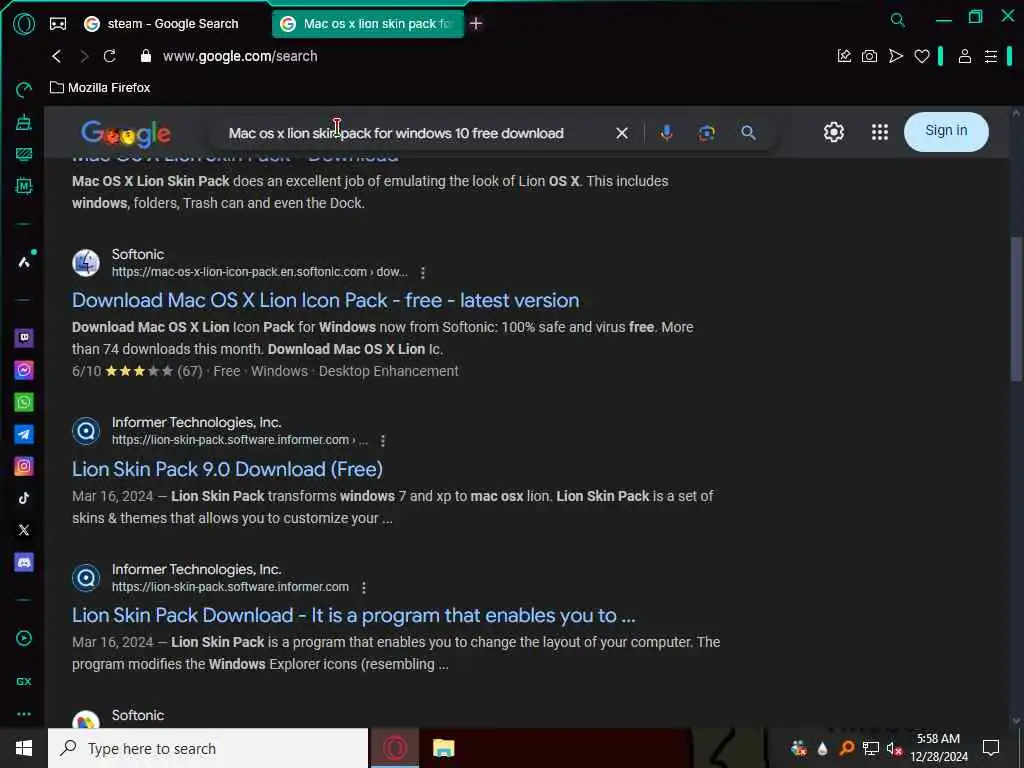Go back to previous page

(57, 56)
